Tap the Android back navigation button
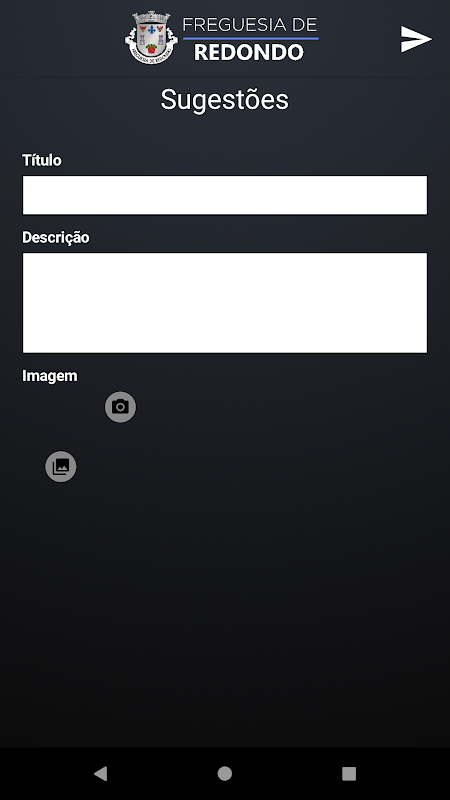The height and width of the screenshot is (800, 450). click(x=101, y=773)
